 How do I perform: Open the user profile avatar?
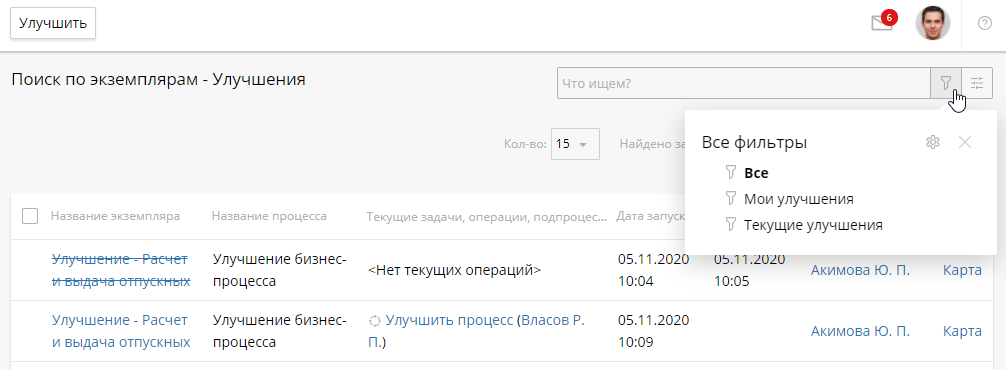[932, 23]
